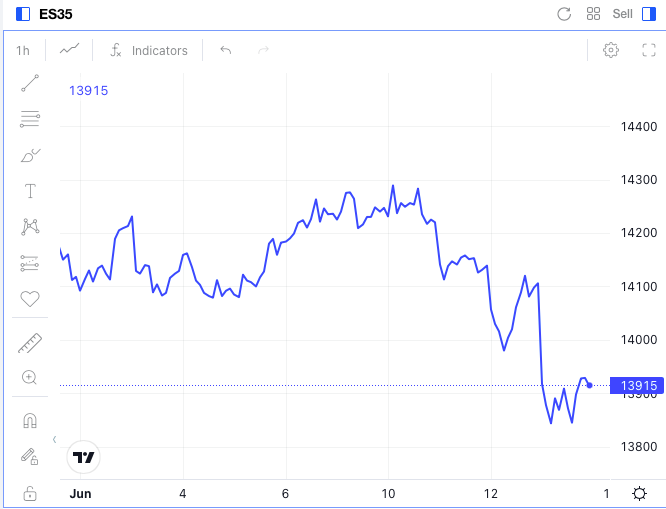The image size is (666, 509).
Task: Click the 13800 price scale label
Action: (639, 447)
